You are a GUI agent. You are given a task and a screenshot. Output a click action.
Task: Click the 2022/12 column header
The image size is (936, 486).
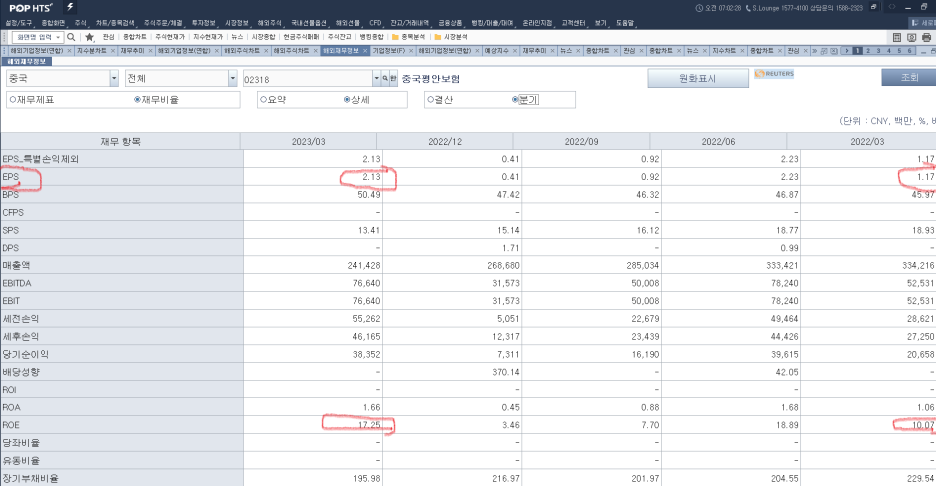(x=445, y=142)
